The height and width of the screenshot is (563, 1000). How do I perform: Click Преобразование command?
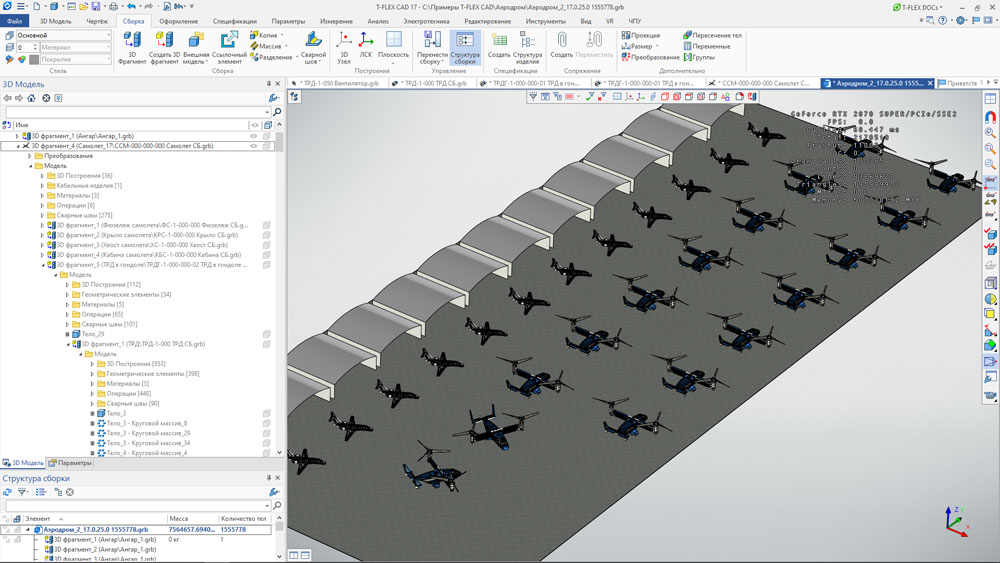click(651, 57)
